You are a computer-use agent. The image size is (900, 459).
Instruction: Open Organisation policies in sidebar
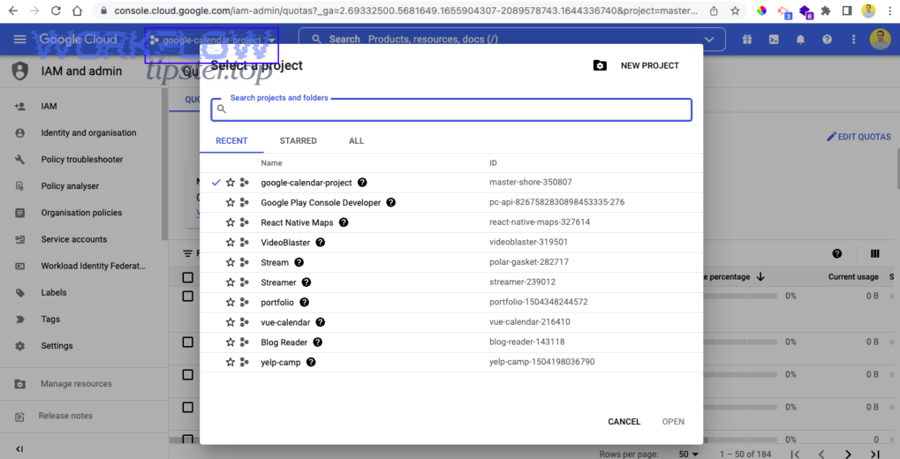point(83,213)
